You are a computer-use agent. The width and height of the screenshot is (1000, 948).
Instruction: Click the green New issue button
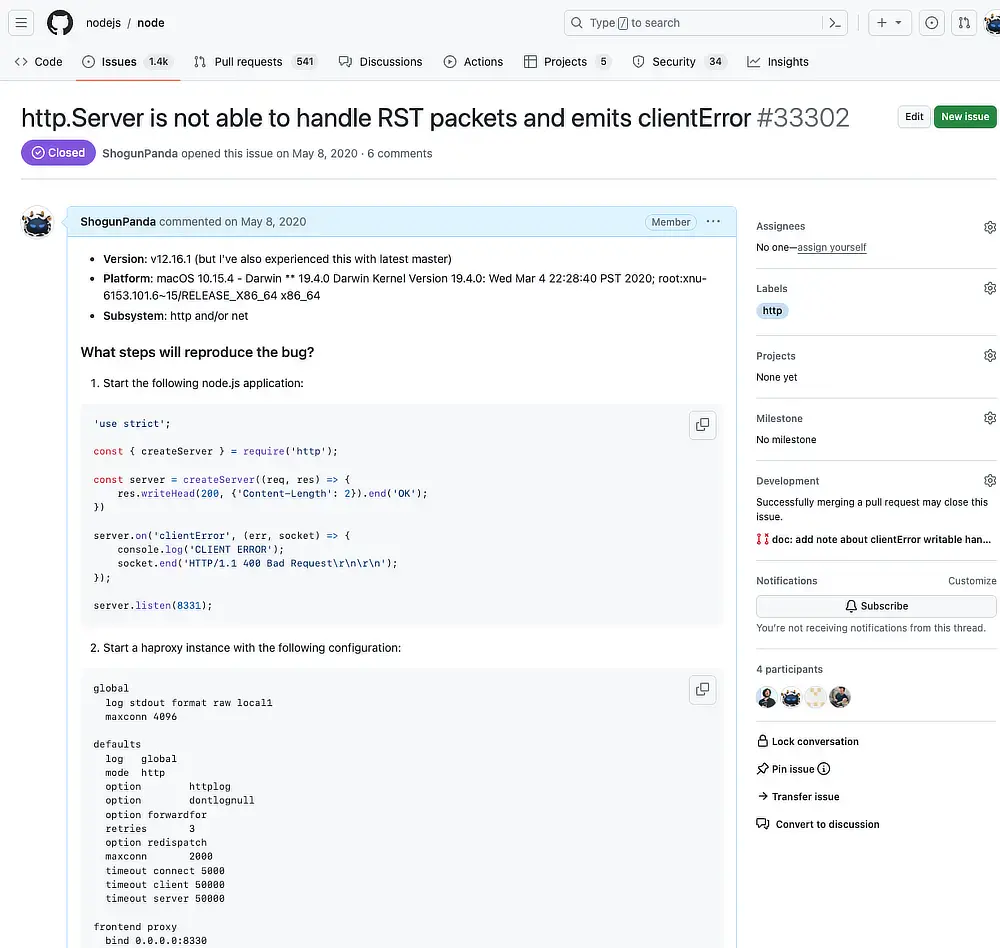pyautogui.click(x=964, y=117)
